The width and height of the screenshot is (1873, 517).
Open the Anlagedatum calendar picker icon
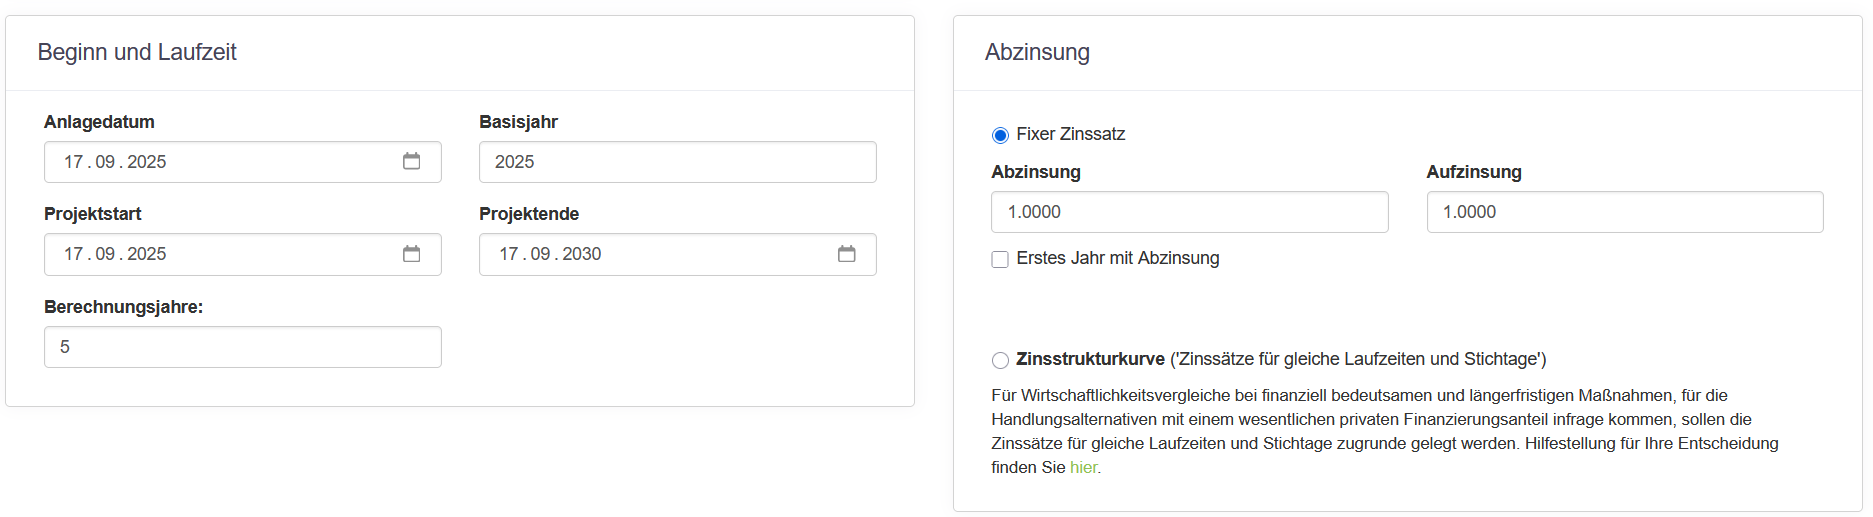(411, 161)
